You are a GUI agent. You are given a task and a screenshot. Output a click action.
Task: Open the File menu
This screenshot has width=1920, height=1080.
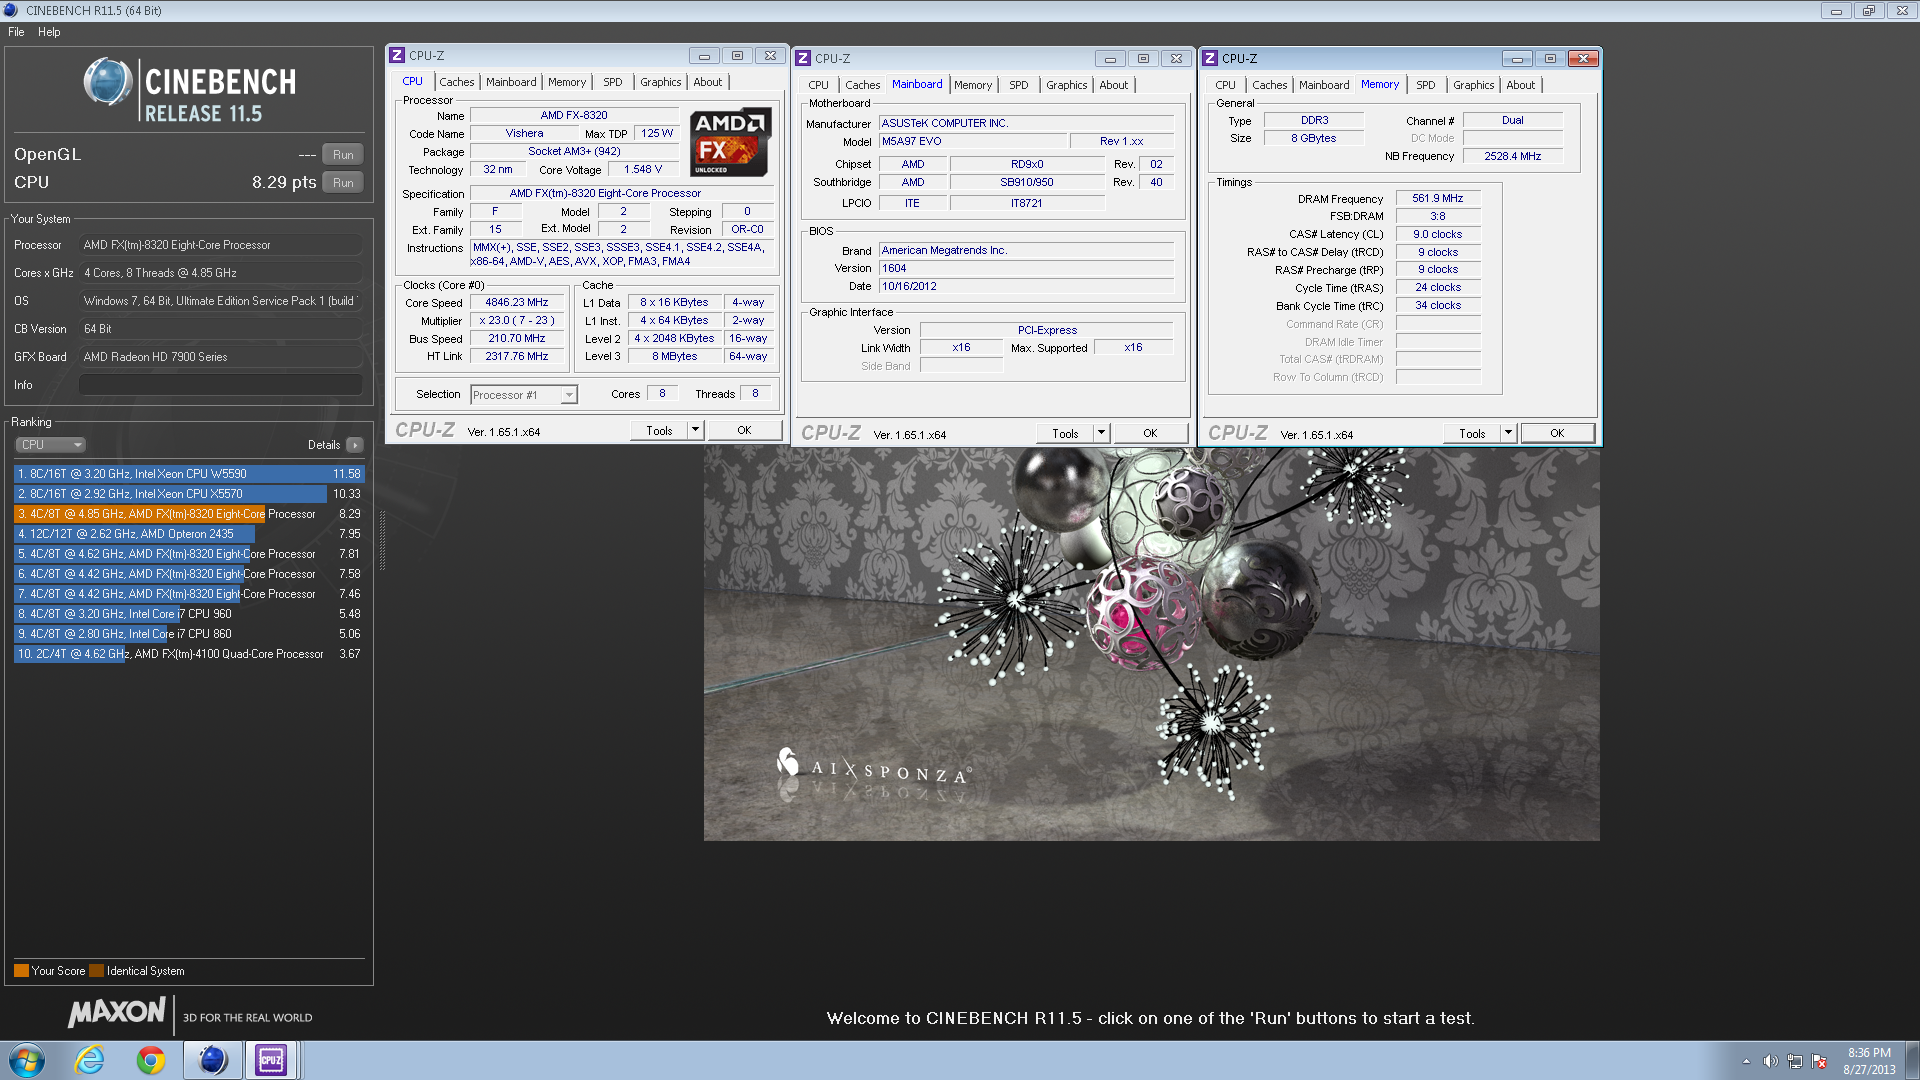click(16, 32)
